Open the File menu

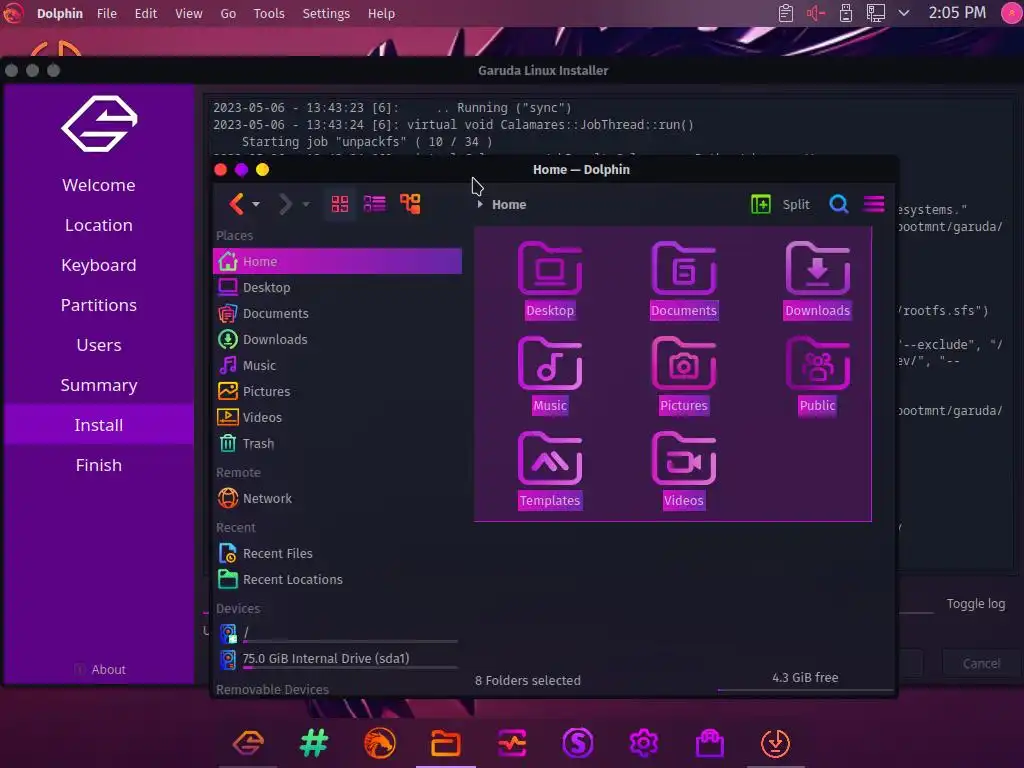click(106, 13)
